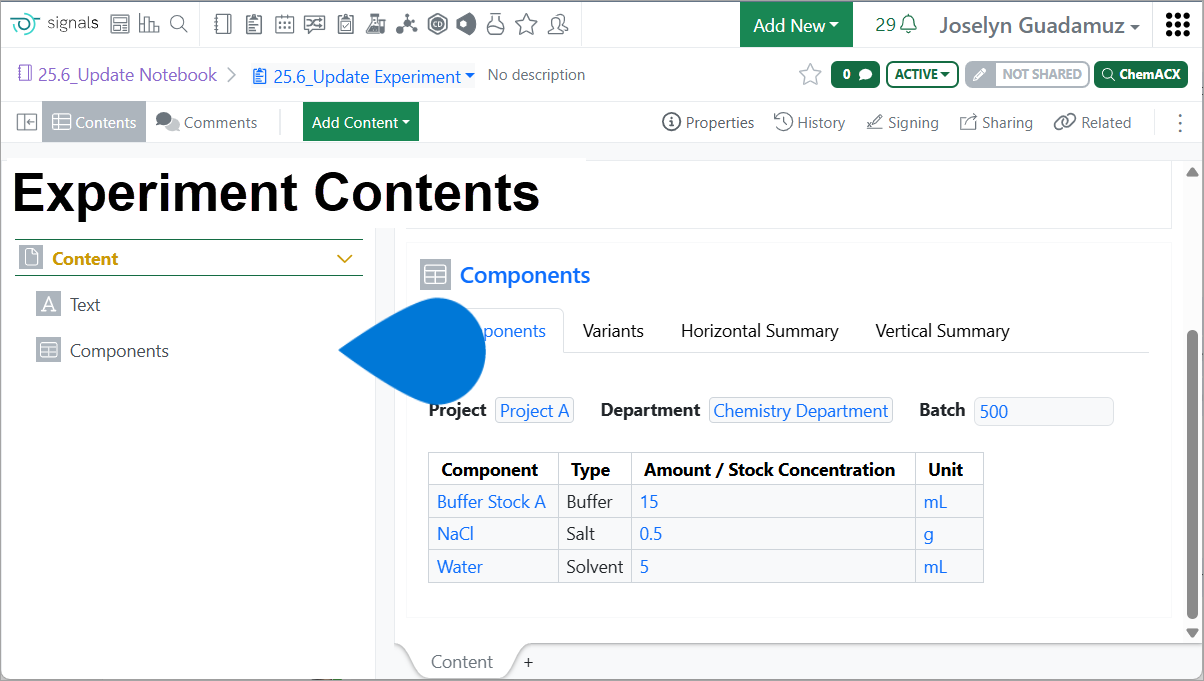Open the search magnifier in top bar
The width and height of the screenshot is (1204, 681).
pyautogui.click(x=179, y=24)
